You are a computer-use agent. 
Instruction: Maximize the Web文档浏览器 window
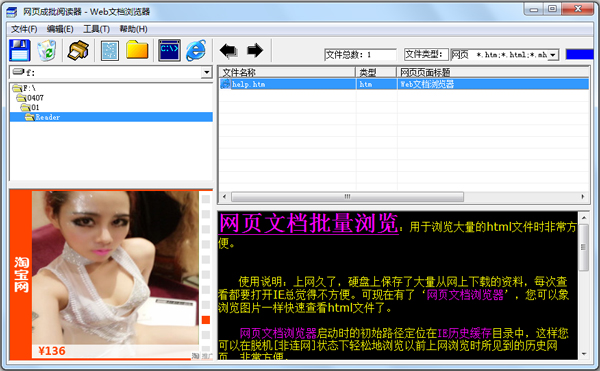[552, 9]
